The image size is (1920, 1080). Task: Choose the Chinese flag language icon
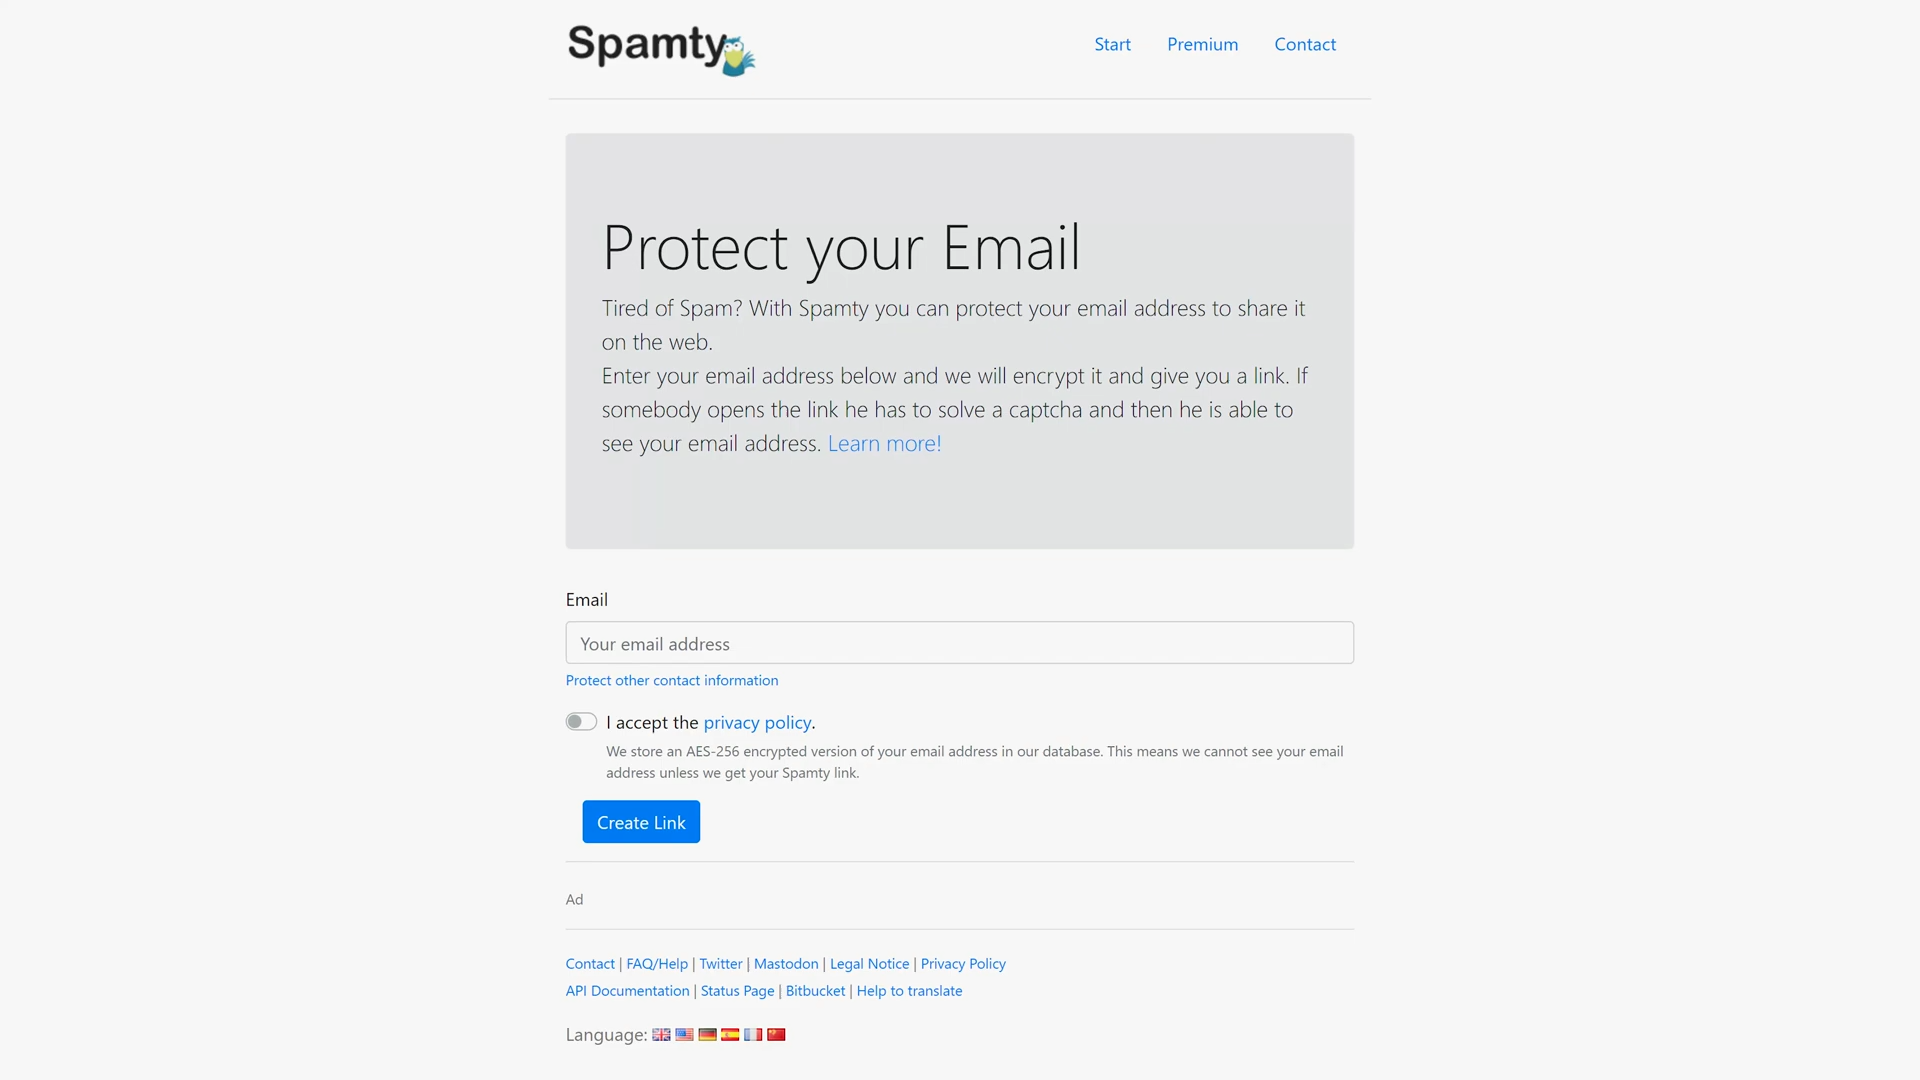click(x=776, y=1035)
